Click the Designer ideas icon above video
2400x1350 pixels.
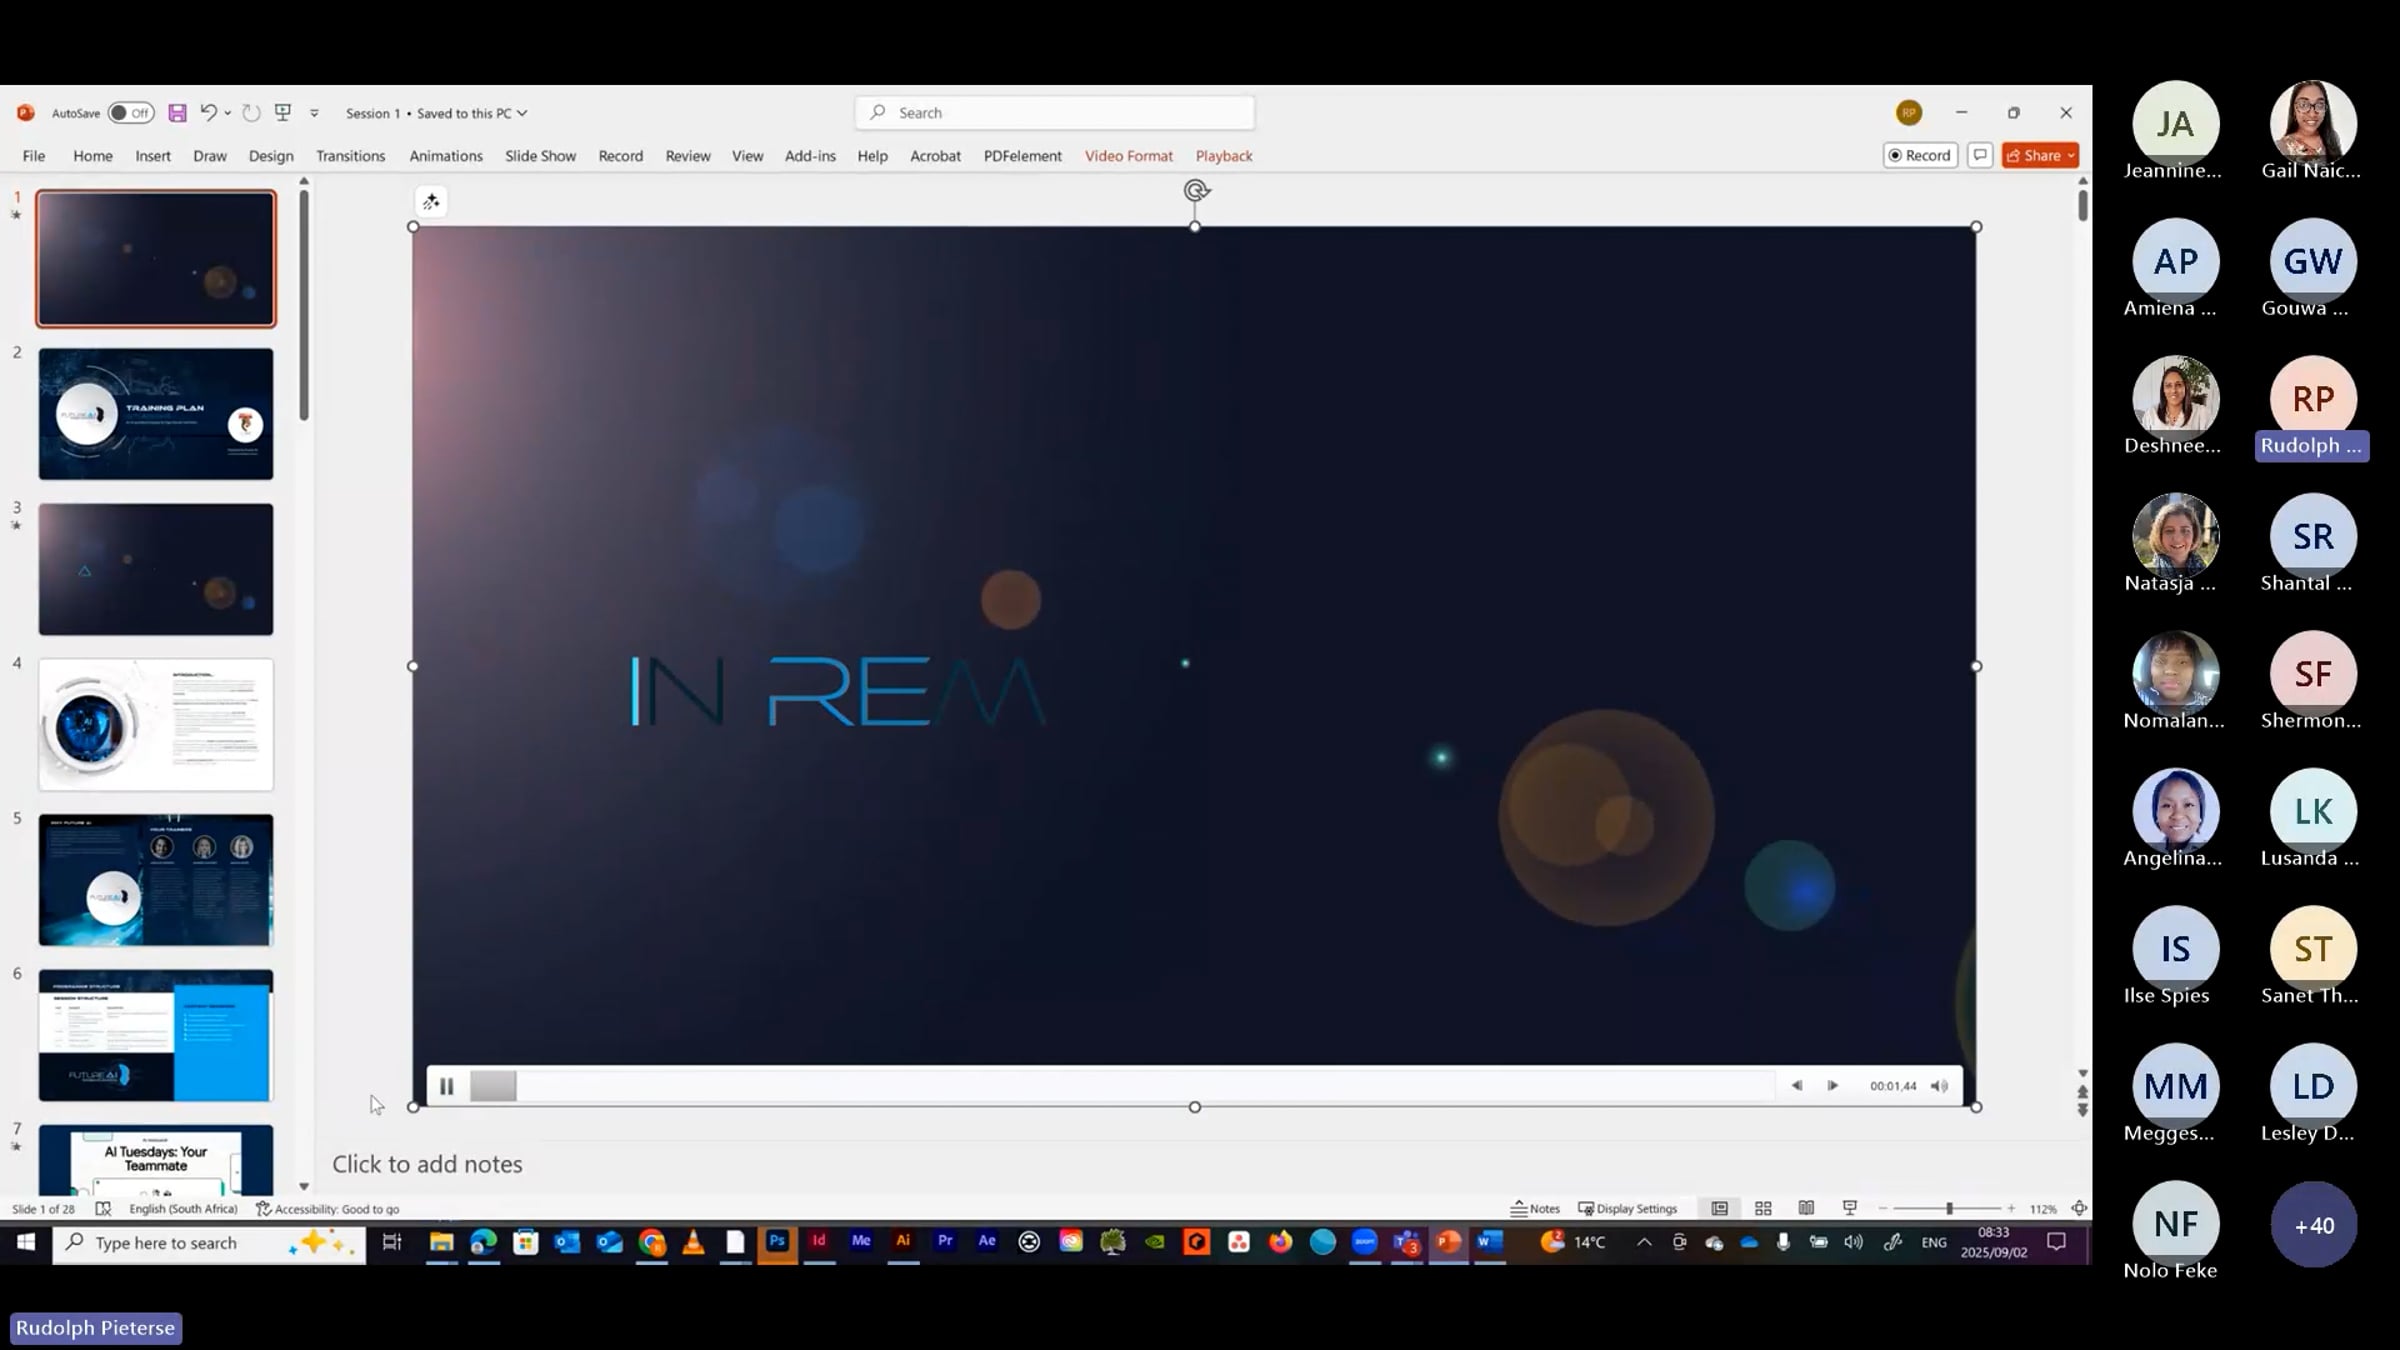click(431, 202)
